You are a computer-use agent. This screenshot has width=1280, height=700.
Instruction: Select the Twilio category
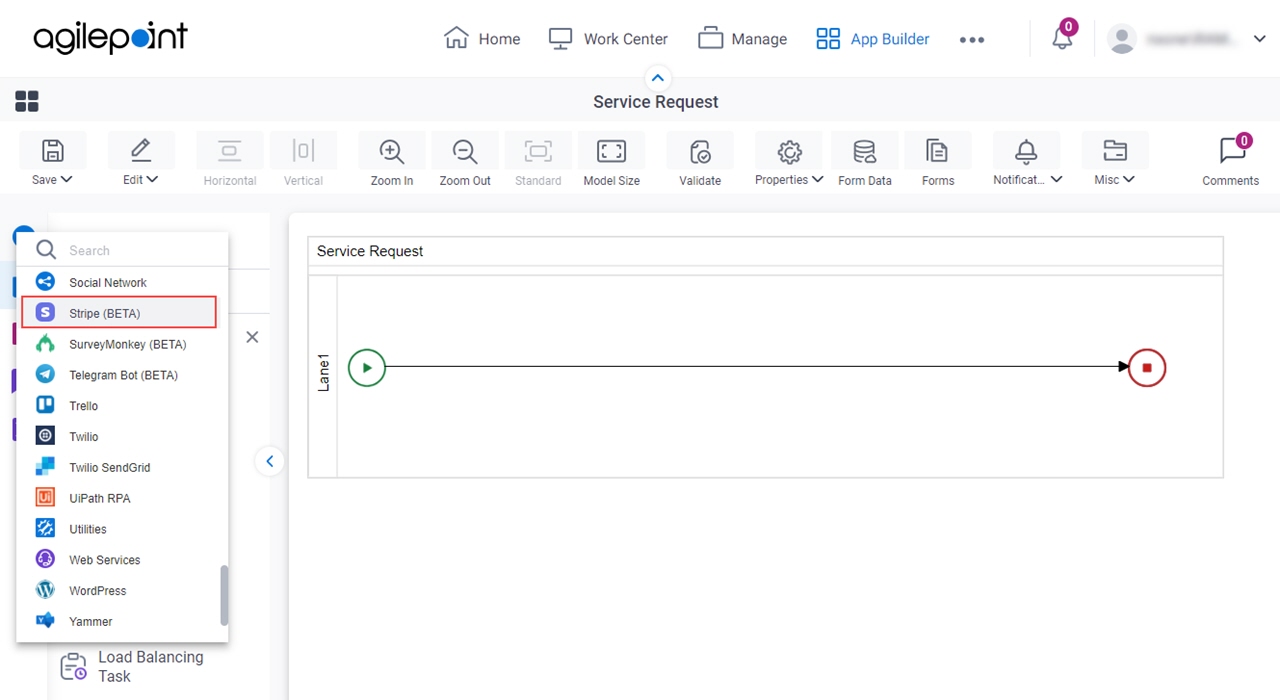(122, 436)
